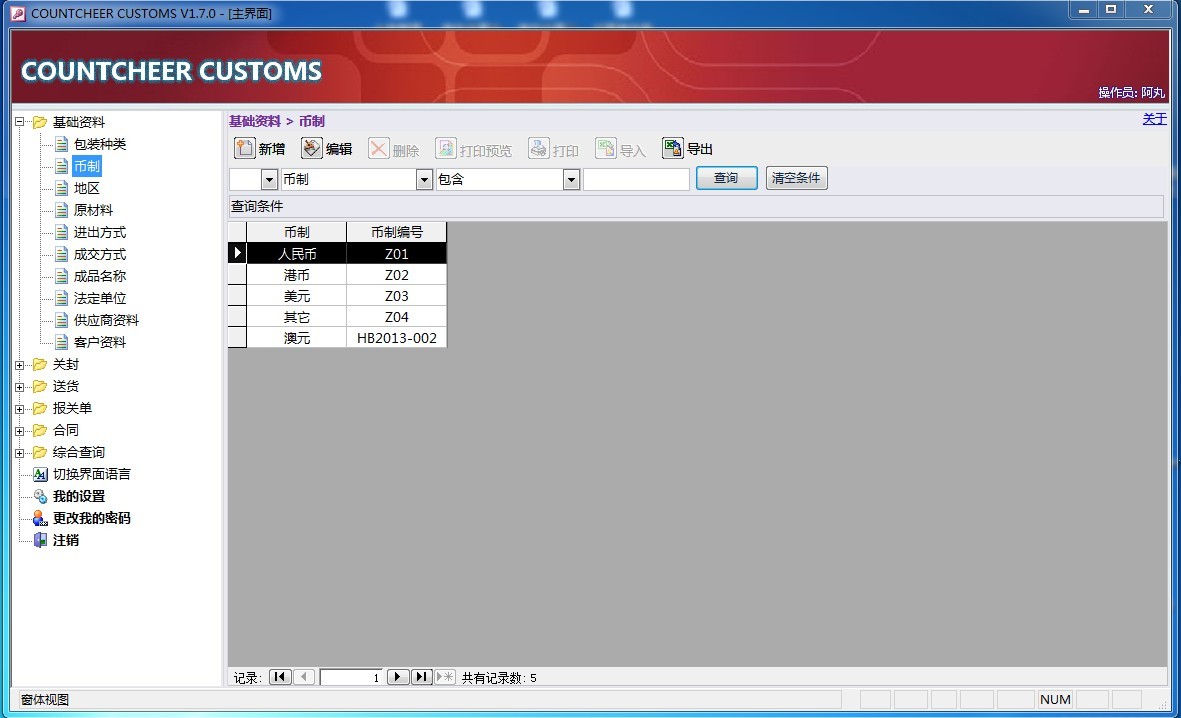Viewport: 1181px width, 718px height.
Task: Collapse the 基础资料 tree node
Action: coord(20,122)
